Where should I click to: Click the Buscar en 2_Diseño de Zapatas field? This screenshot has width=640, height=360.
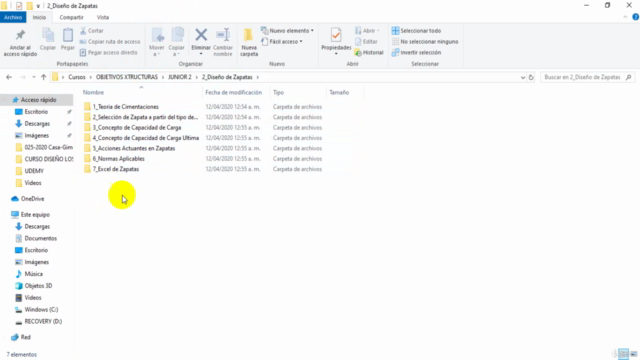587,77
